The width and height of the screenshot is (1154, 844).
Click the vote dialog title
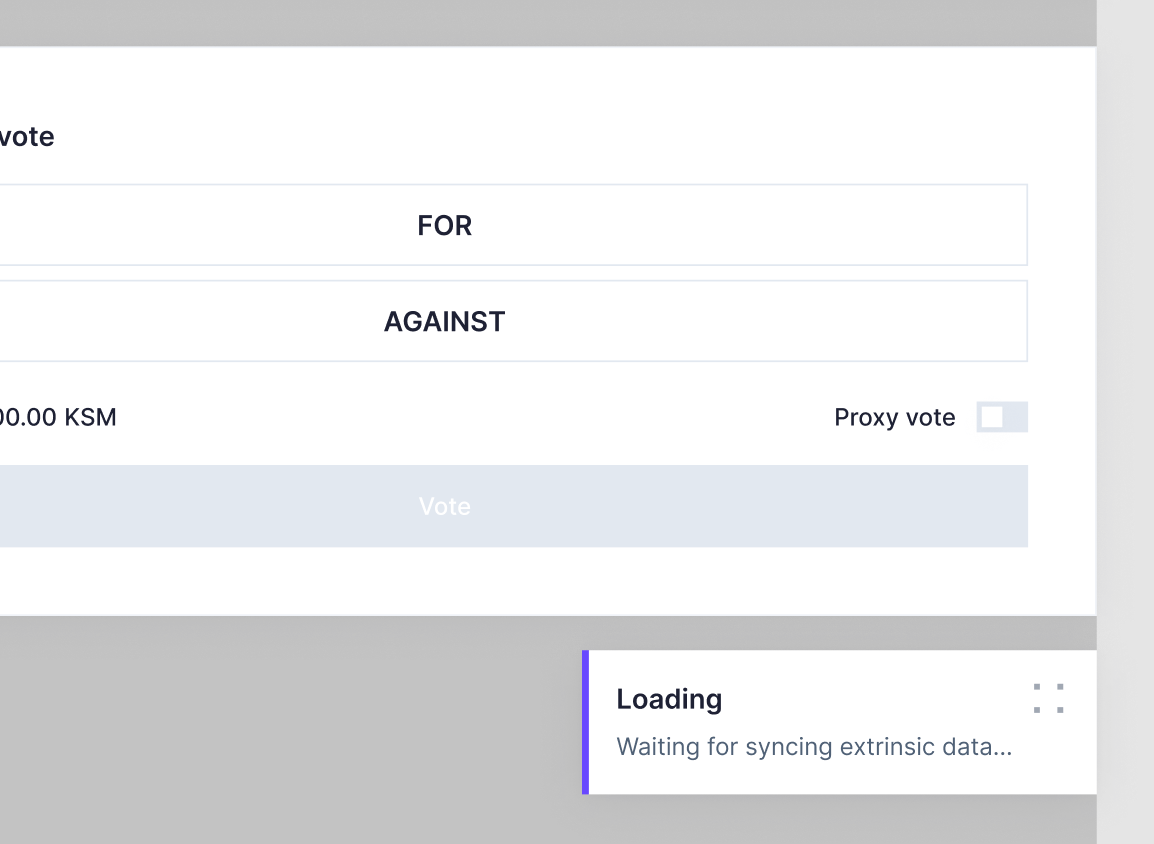pos(27,136)
